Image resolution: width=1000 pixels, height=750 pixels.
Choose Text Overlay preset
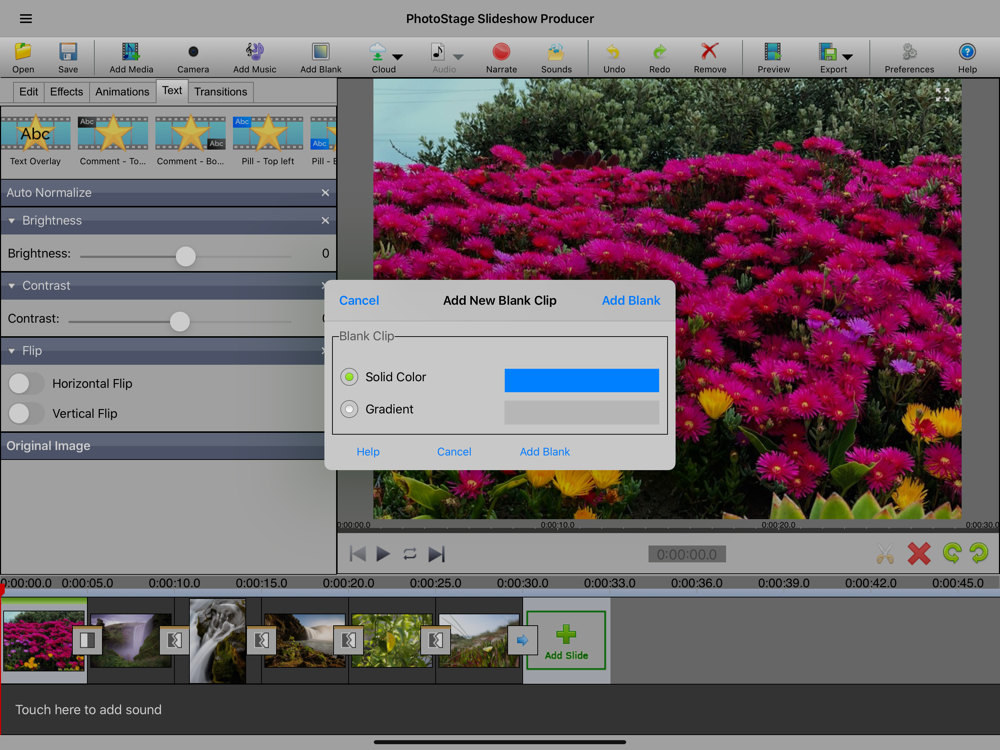(x=36, y=141)
